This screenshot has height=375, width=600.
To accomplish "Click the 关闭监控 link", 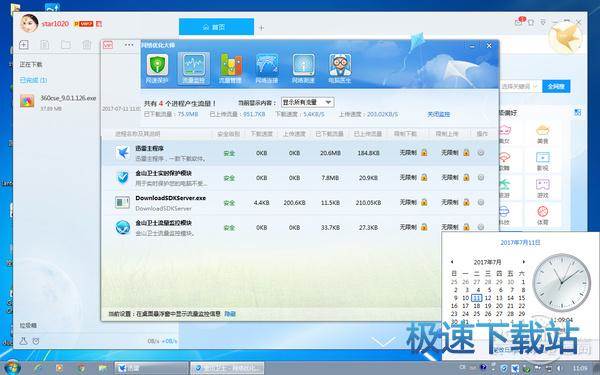I will point(438,114).
